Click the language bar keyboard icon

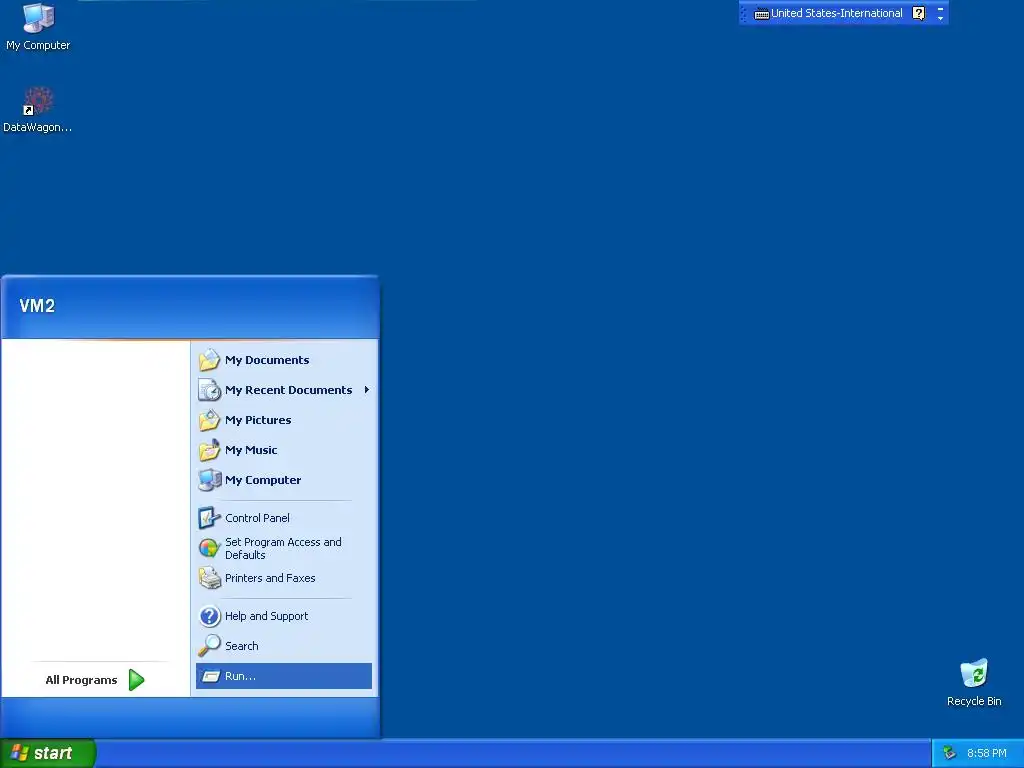click(x=761, y=14)
